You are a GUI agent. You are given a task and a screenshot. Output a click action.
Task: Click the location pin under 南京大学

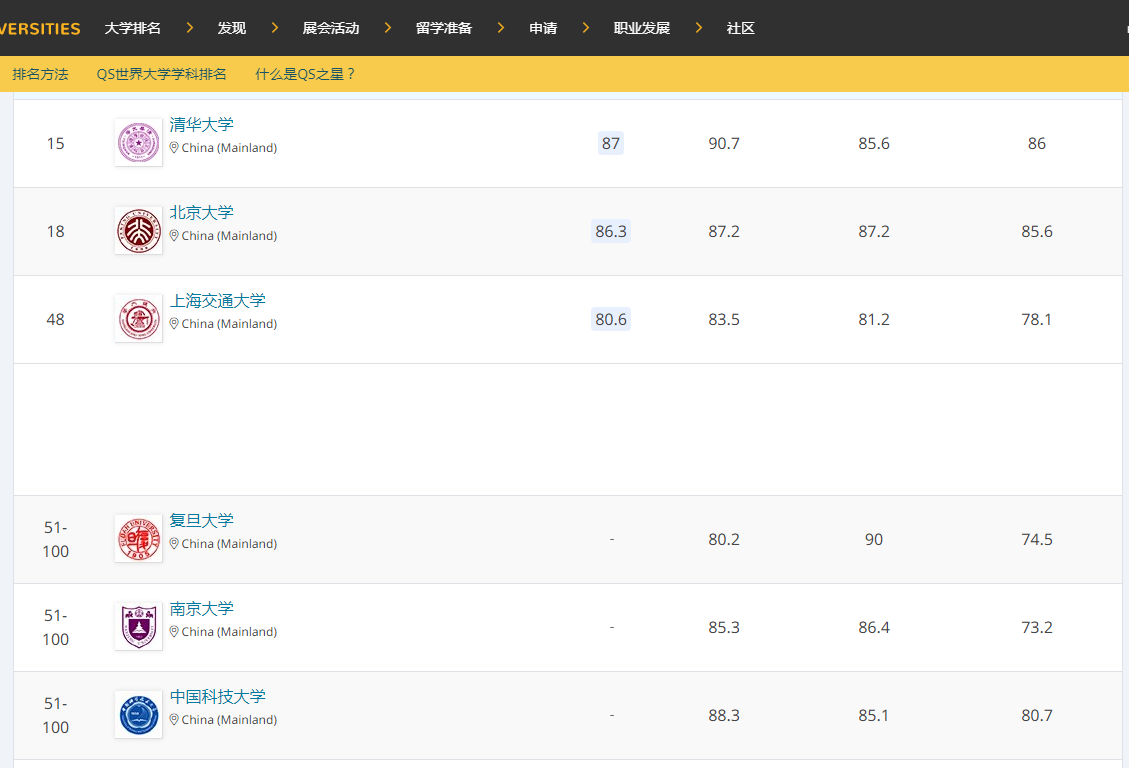tap(174, 631)
